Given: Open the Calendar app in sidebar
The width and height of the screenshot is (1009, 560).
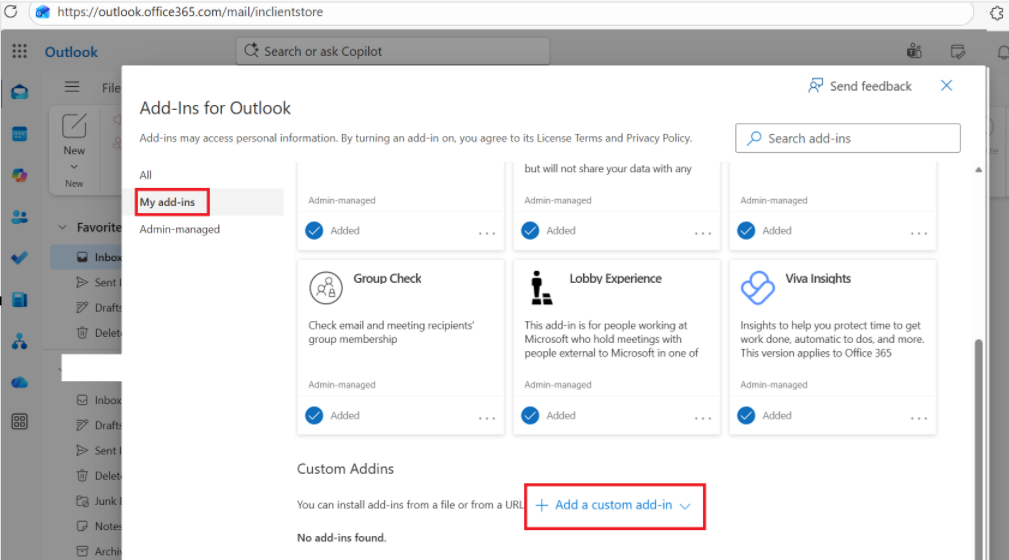Looking at the screenshot, I should pyautogui.click(x=19, y=134).
